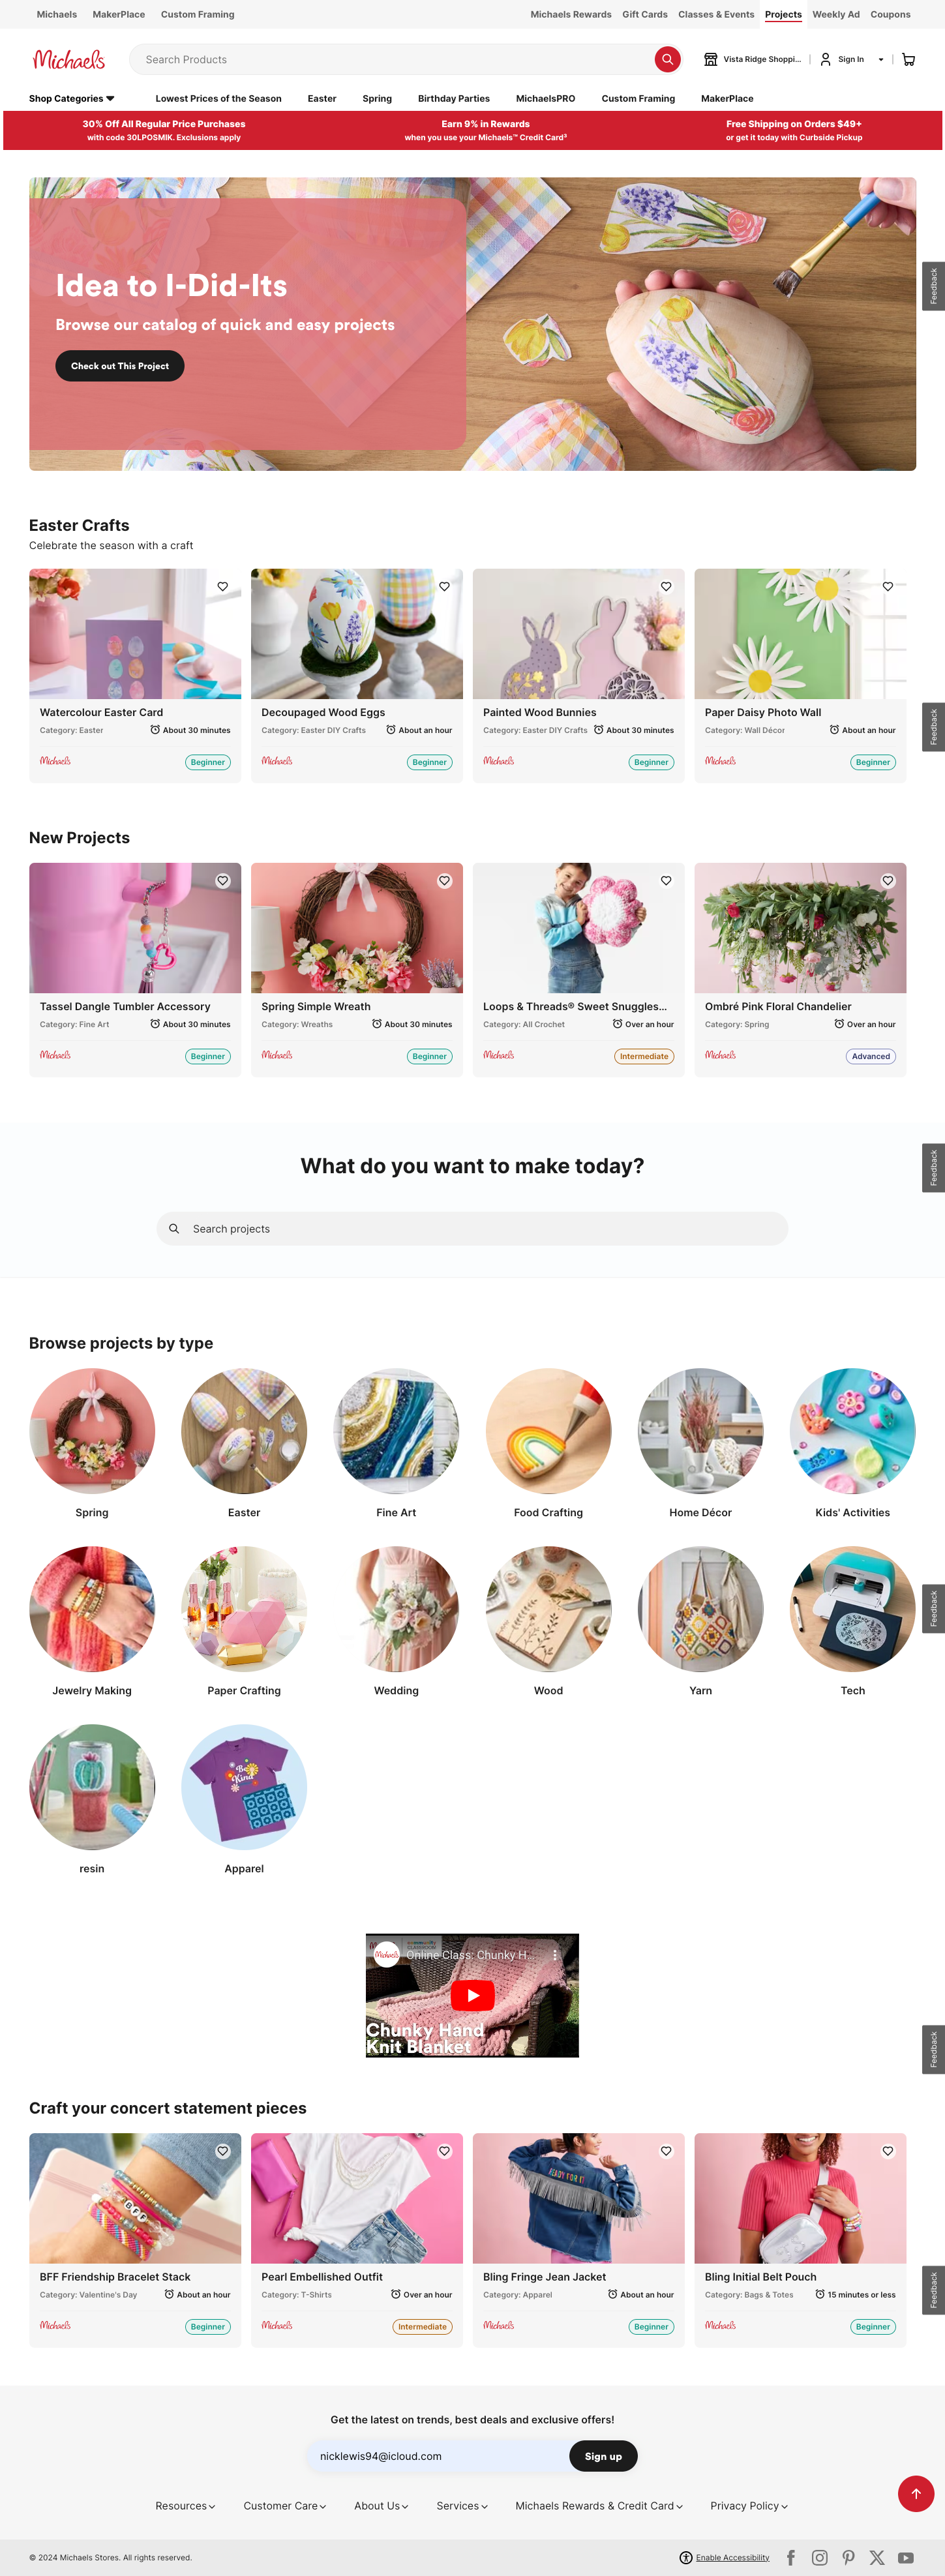
Task: Favorite the Watercolour Easter Card project
Action: pos(223,587)
